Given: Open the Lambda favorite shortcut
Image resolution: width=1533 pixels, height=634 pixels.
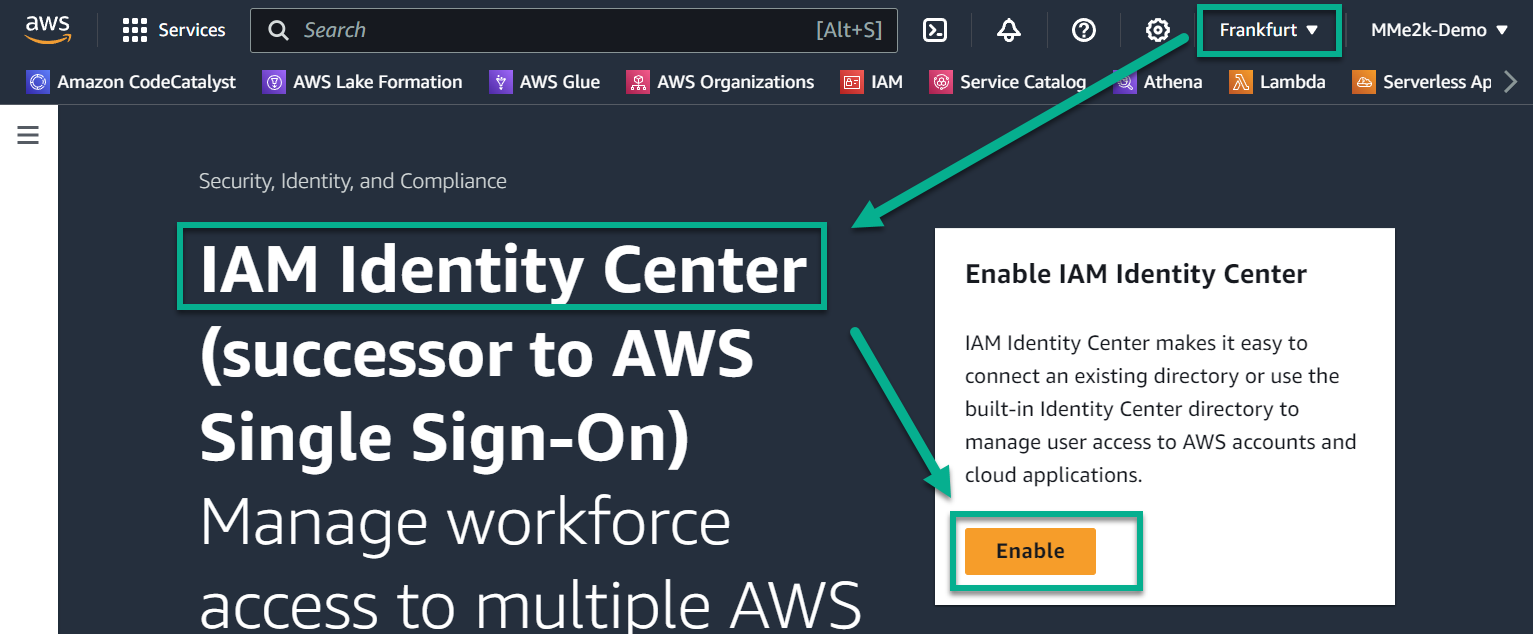Looking at the screenshot, I should coord(1278,81).
